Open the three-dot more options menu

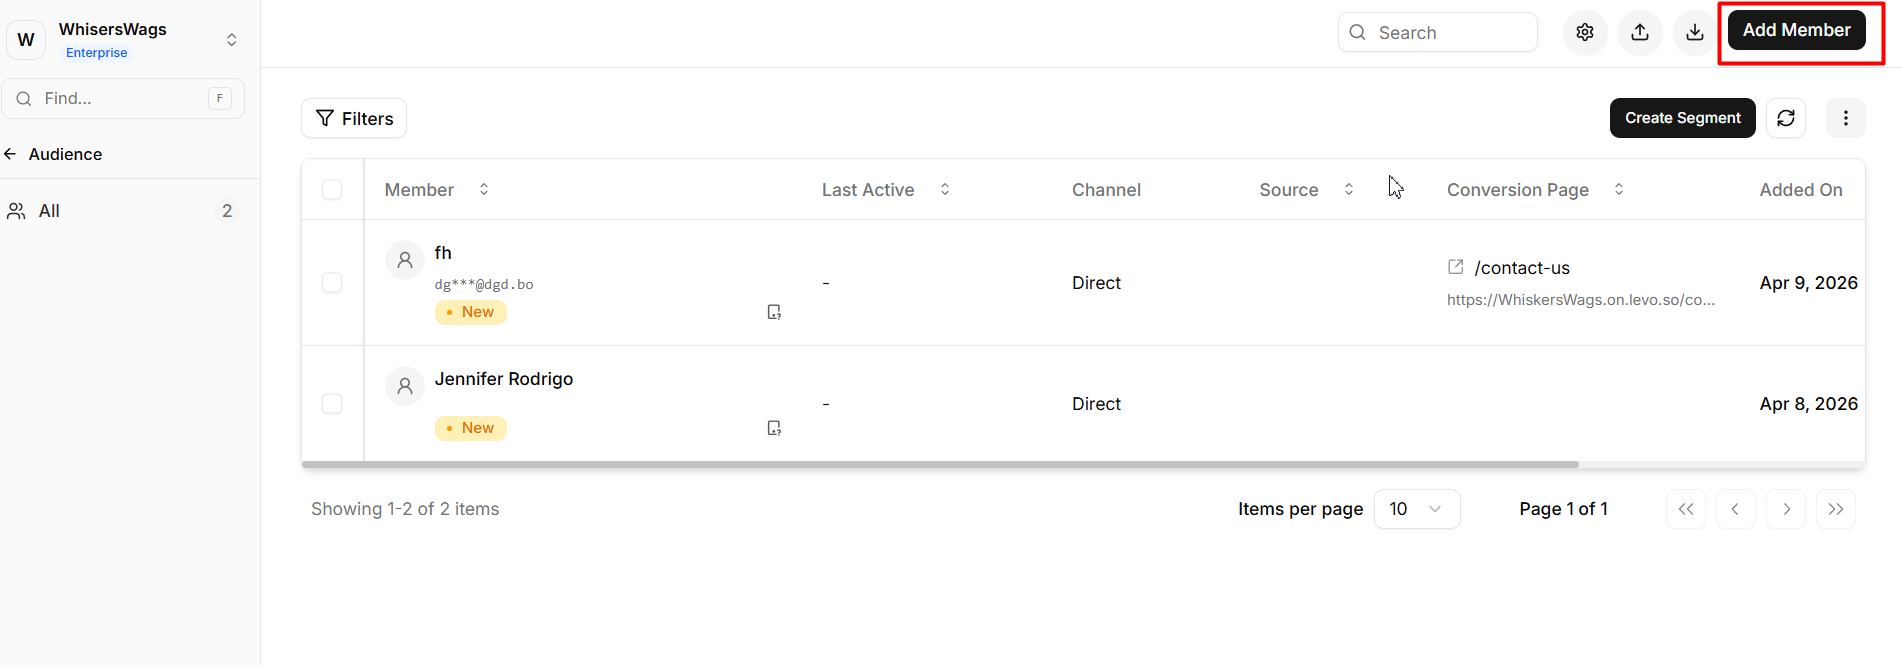pos(1846,118)
